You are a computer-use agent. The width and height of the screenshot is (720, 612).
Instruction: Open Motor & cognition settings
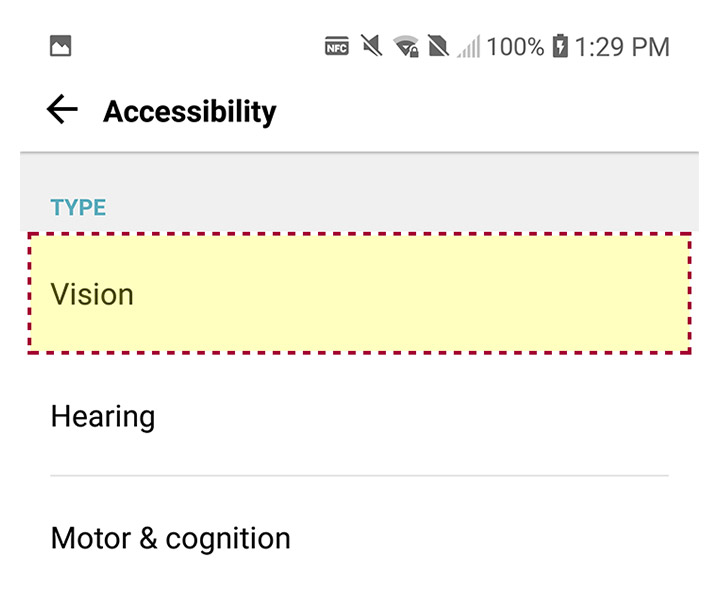[x=360, y=538]
